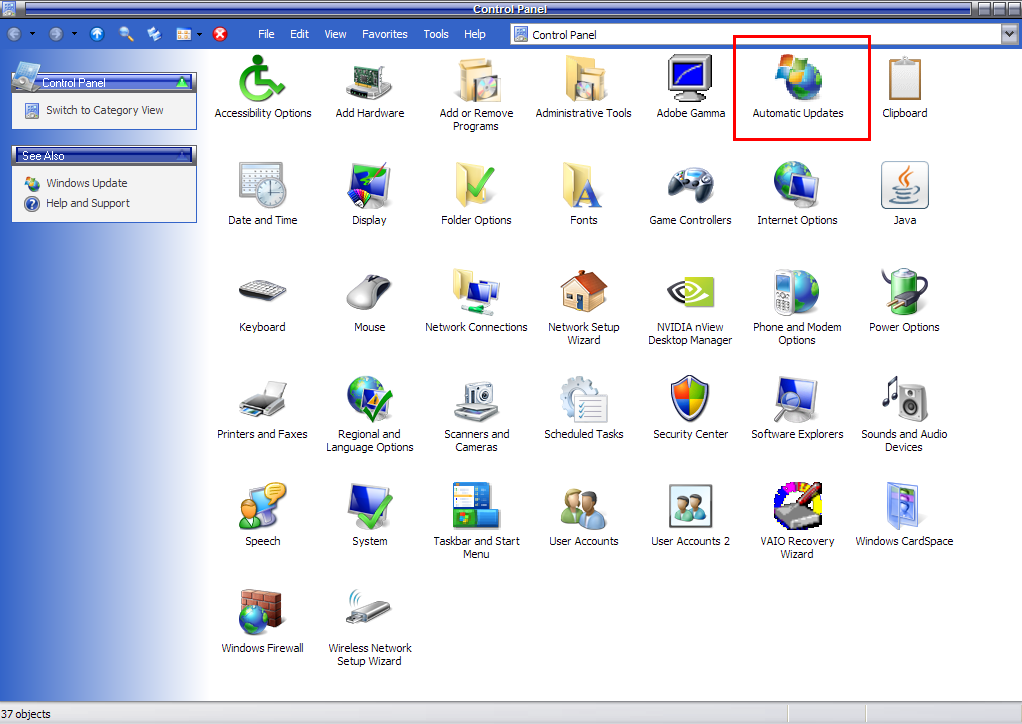Open the Internet Options icon

pyautogui.click(x=796, y=185)
